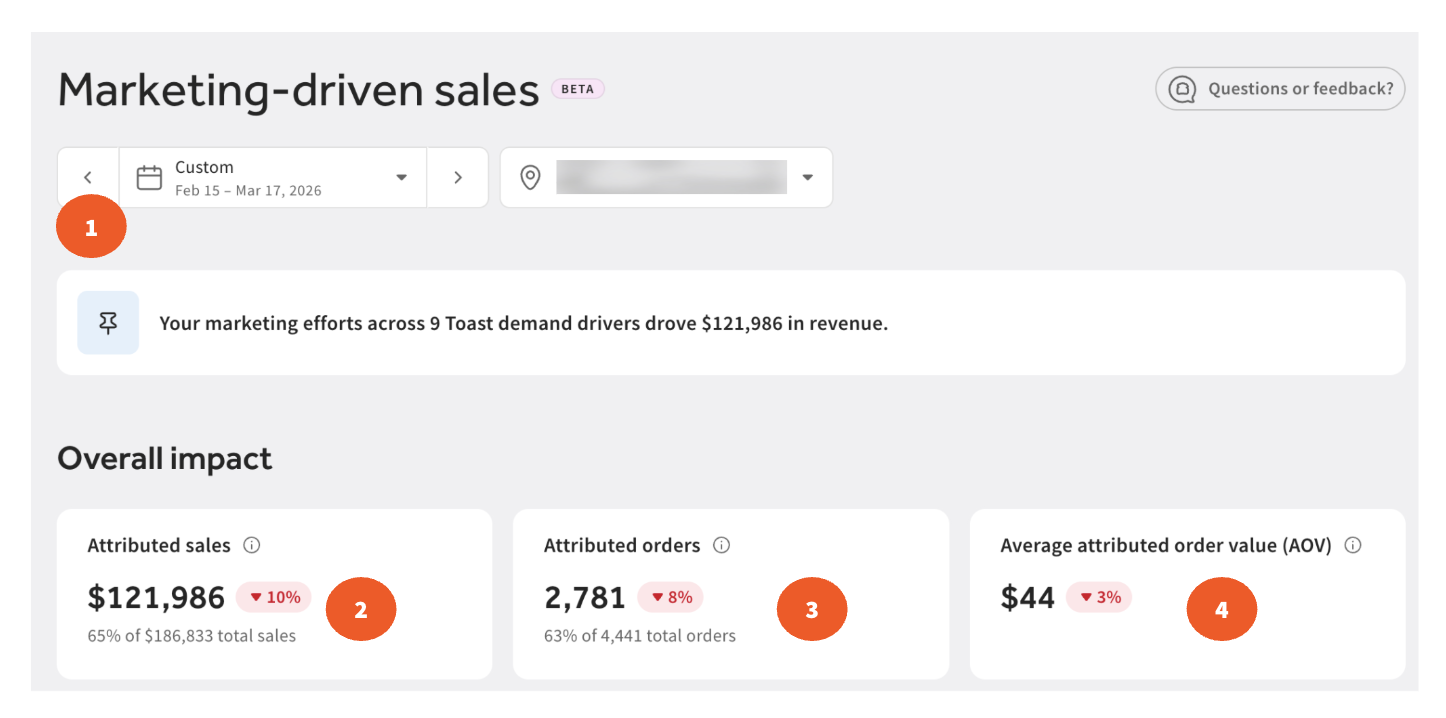Select the Attributed orders 2,781 value
The height and width of the screenshot is (718, 1446).
point(585,597)
